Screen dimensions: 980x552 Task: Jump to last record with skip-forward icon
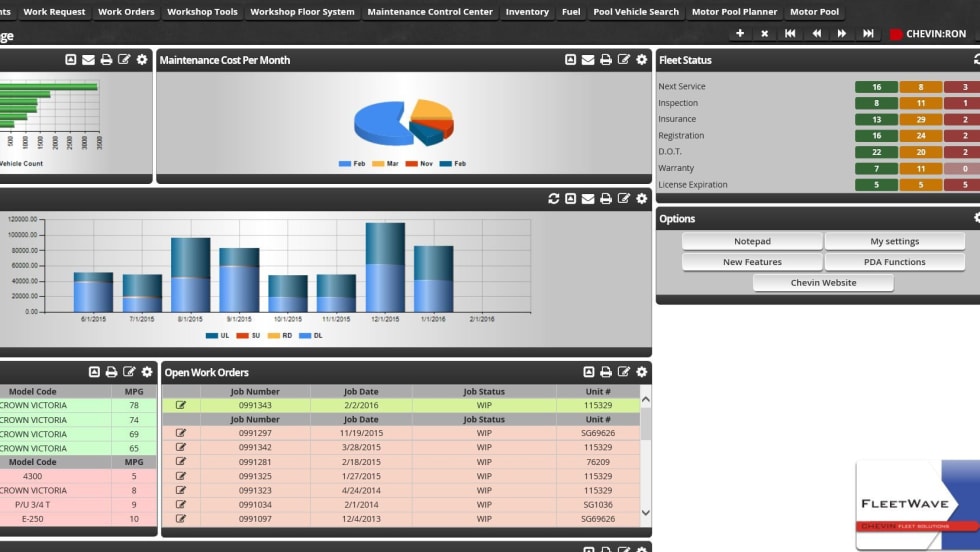click(866, 33)
